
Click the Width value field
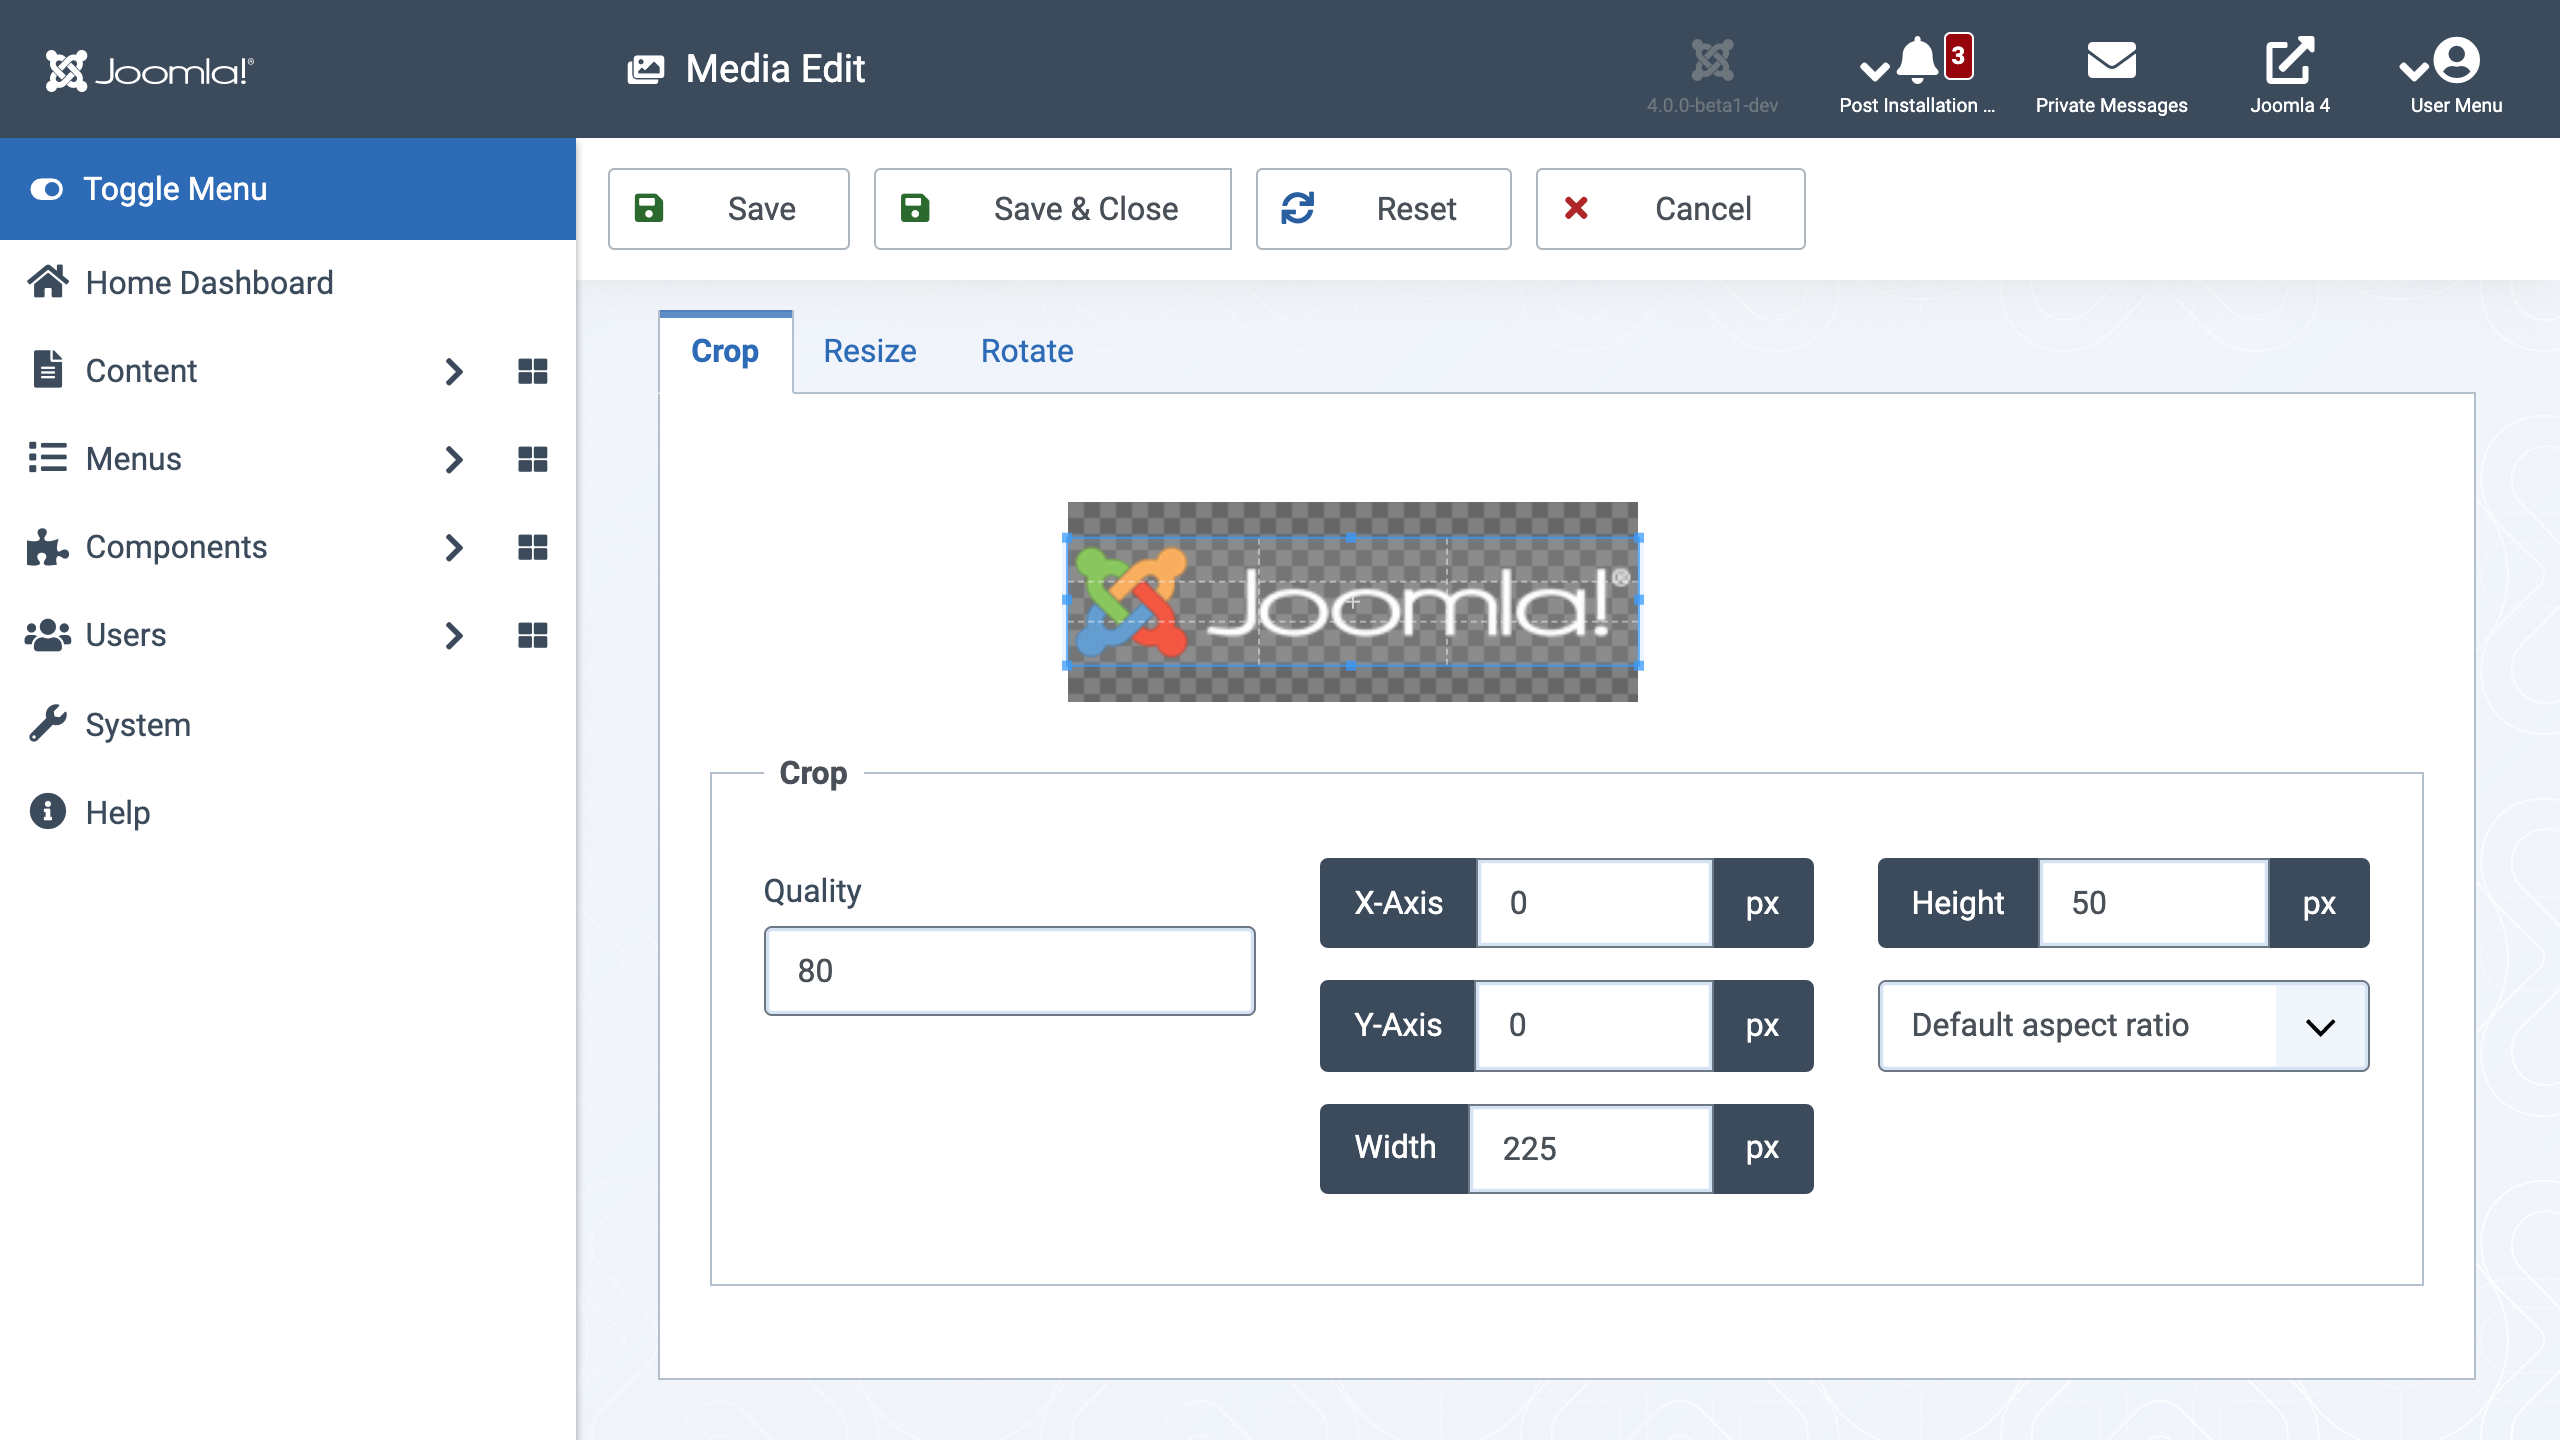click(x=1590, y=1148)
